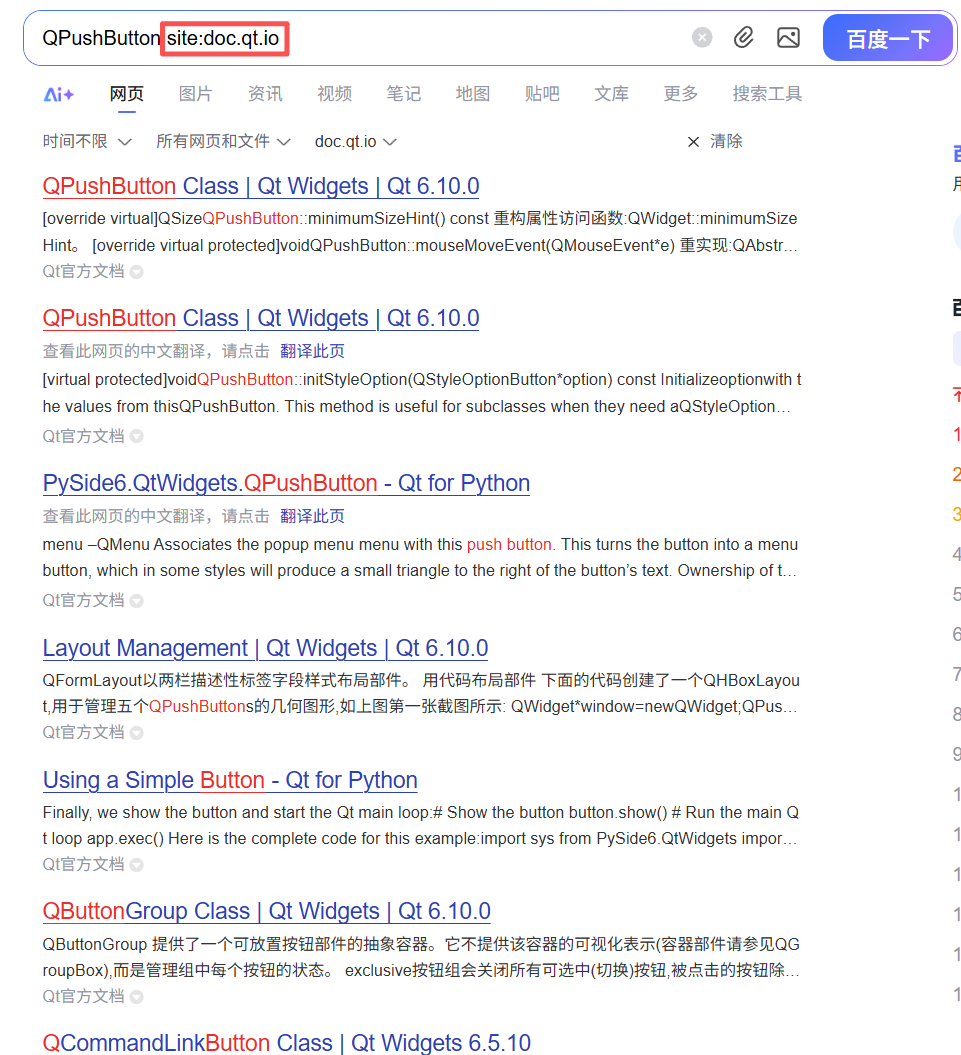
Task: Click the 笔记 search category
Action: pyautogui.click(x=403, y=93)
